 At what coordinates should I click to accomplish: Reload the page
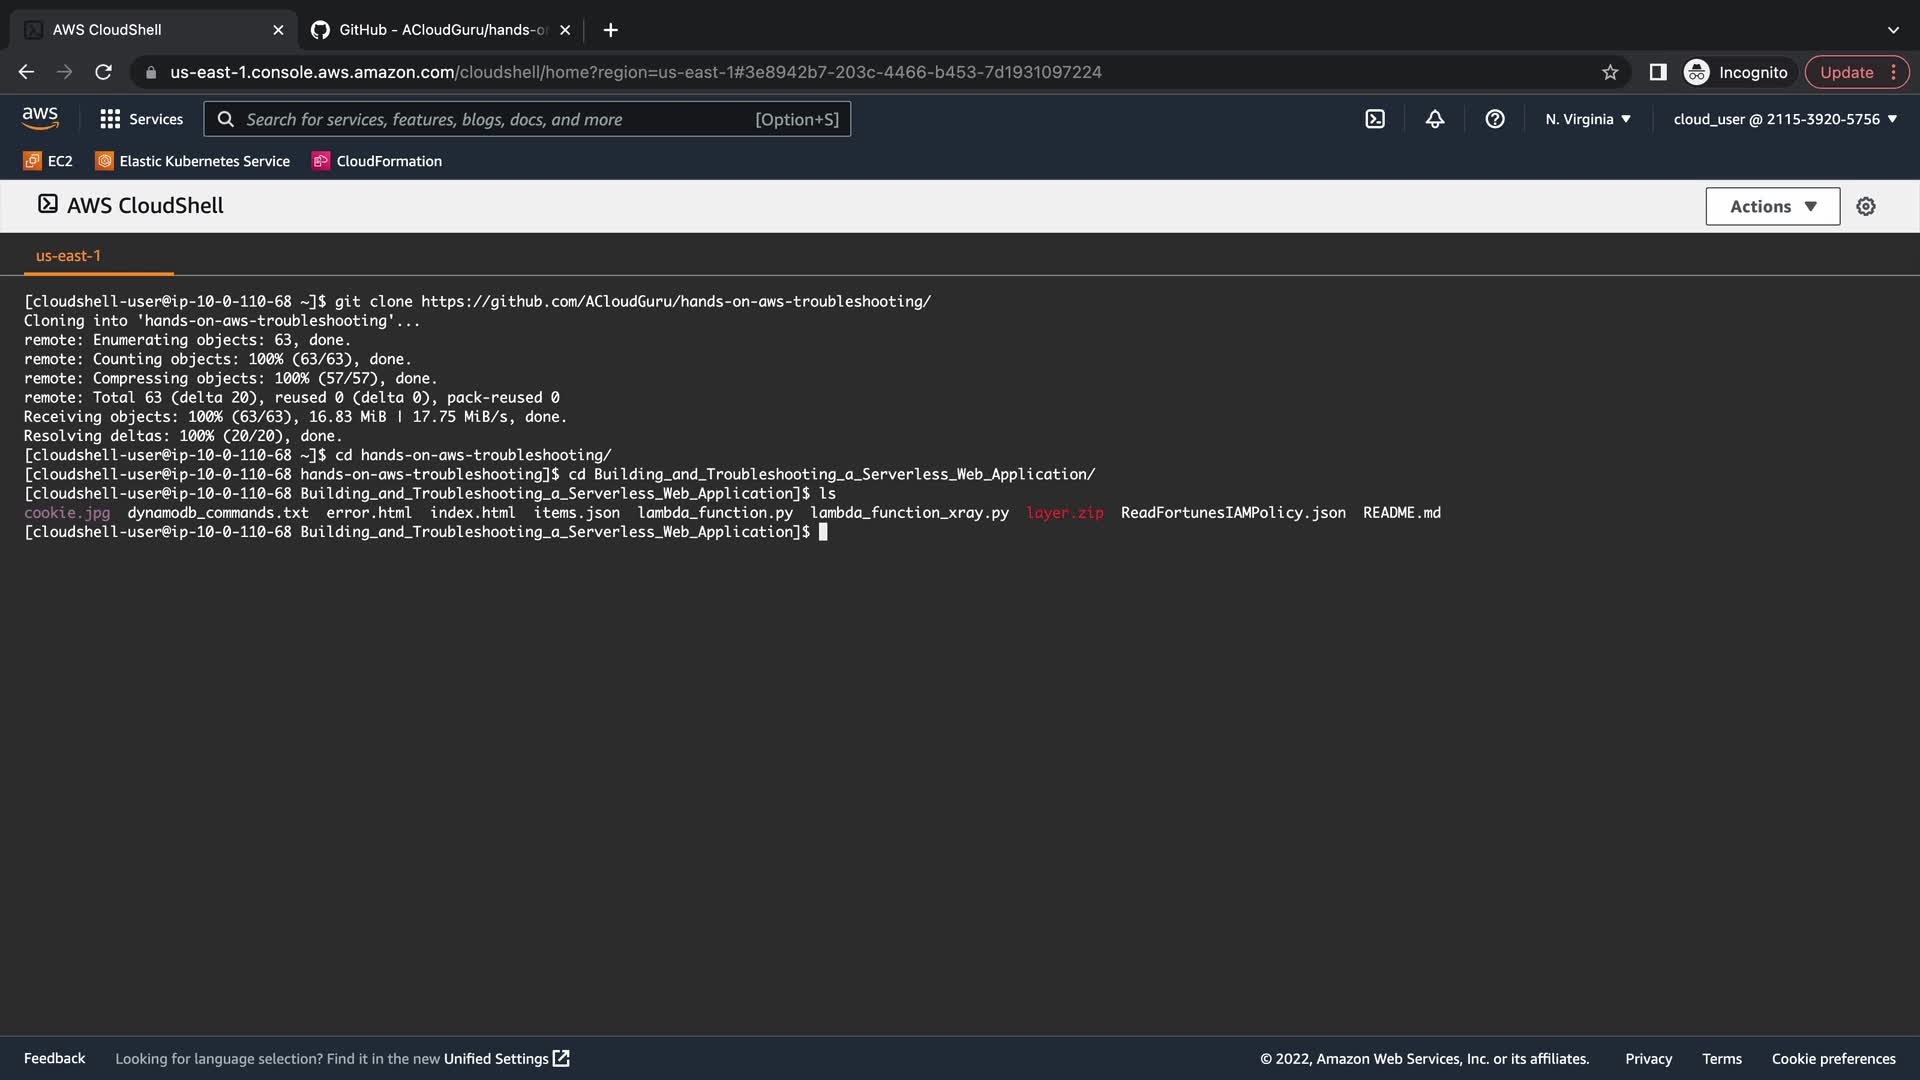[x=103, y=72]
